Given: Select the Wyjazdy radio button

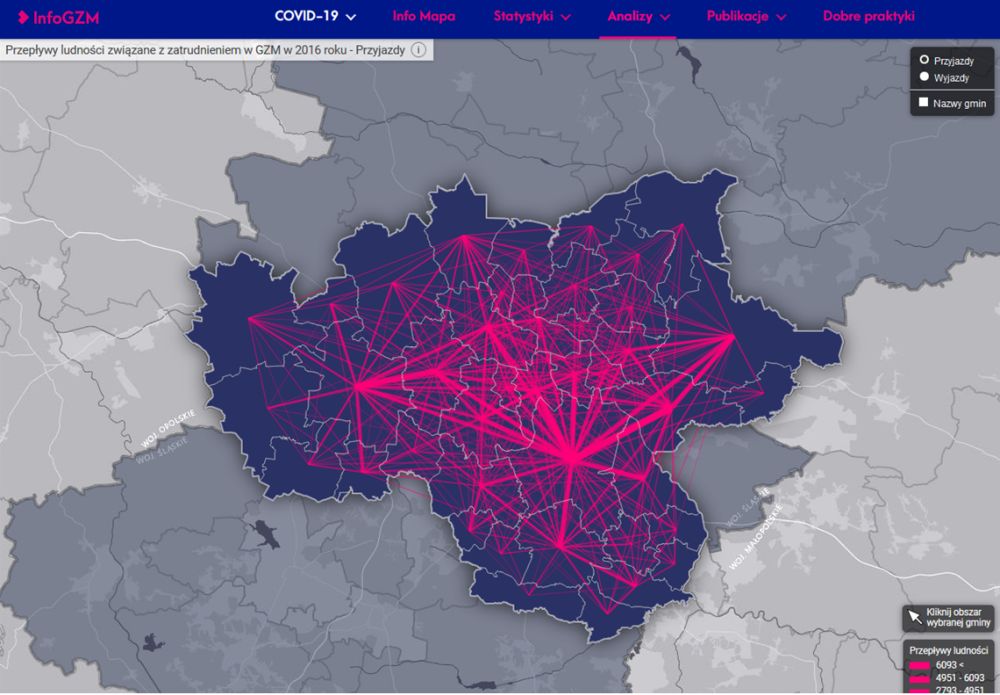Looking at the screenshot, I should [x=924, y=77].
